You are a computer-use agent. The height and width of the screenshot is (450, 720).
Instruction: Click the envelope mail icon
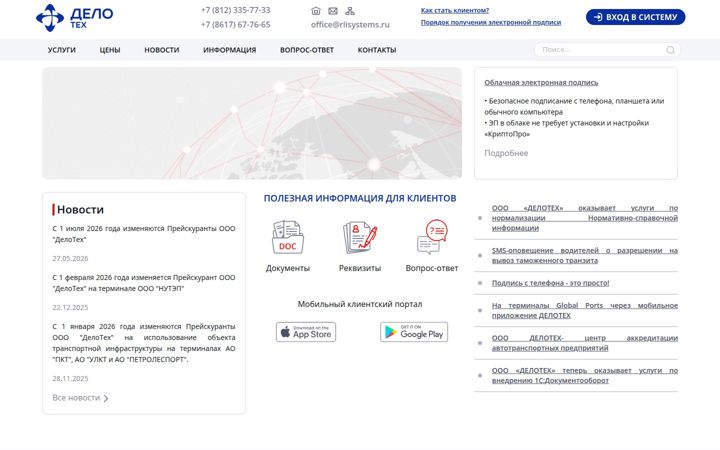pyautogui.click(x=333, y=11)
